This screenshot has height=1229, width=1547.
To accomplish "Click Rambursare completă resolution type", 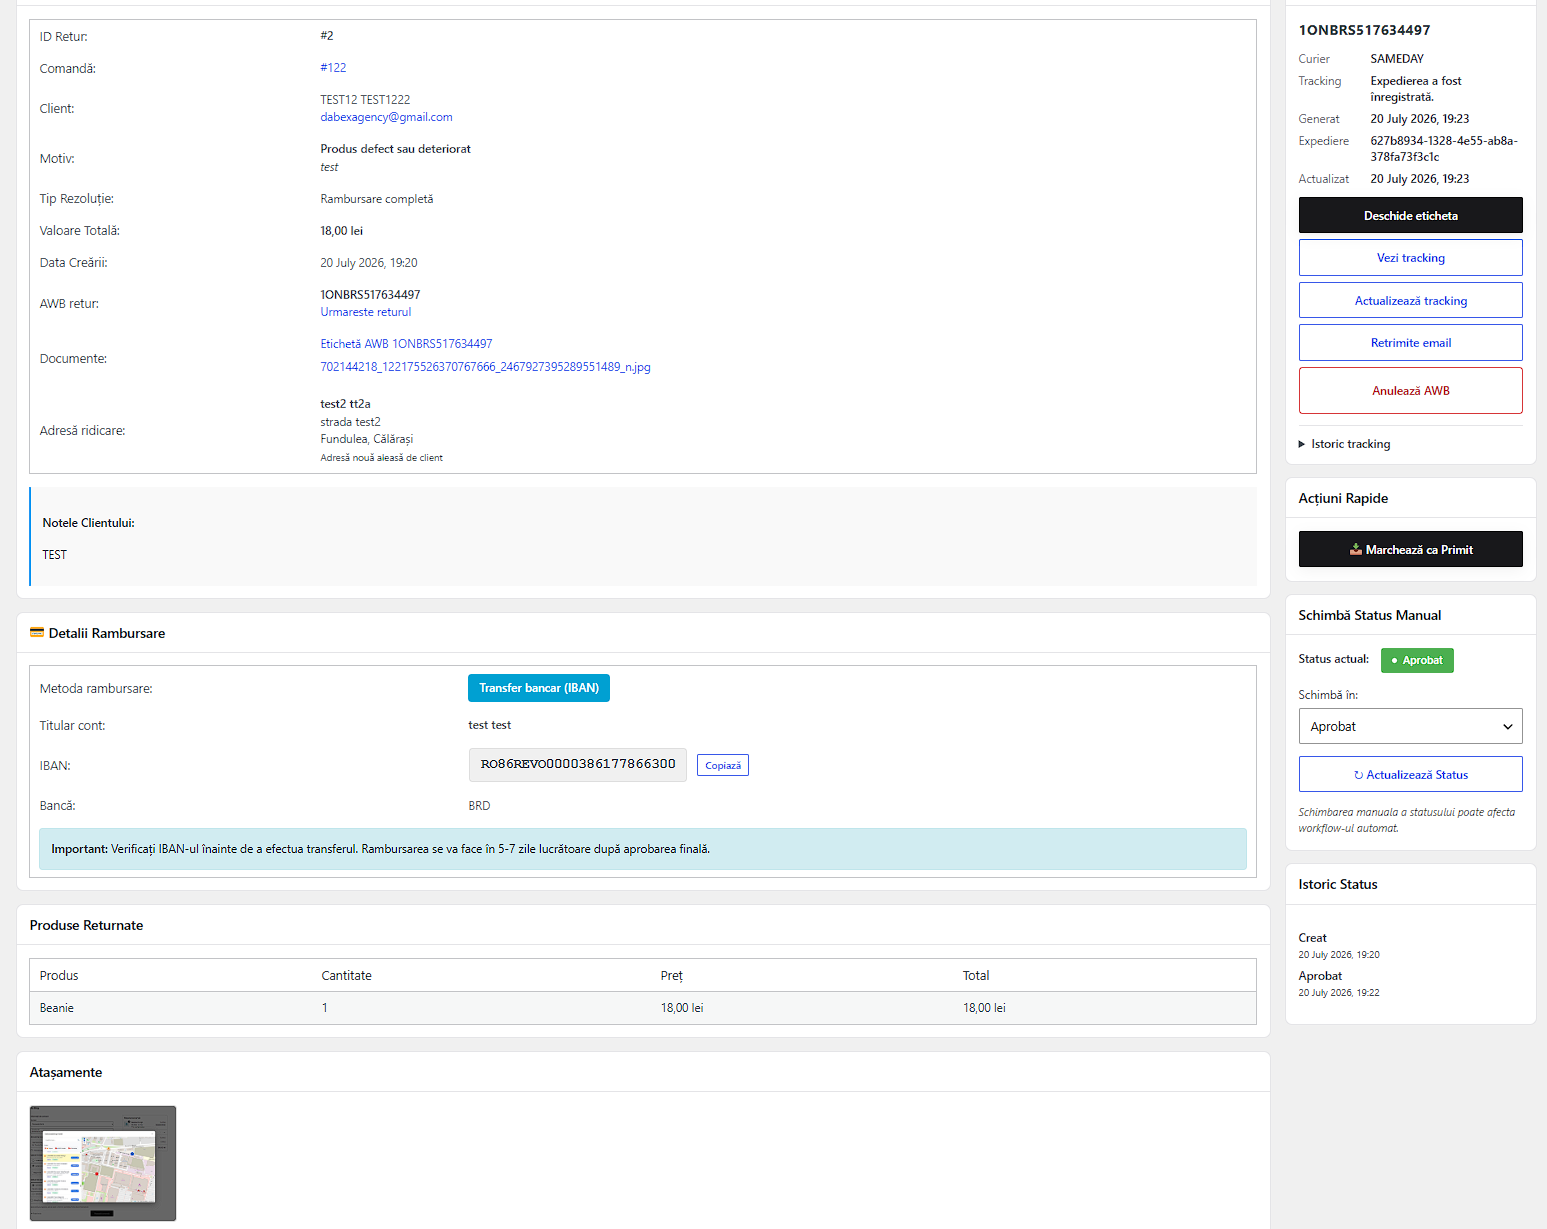I will (377, 199).
